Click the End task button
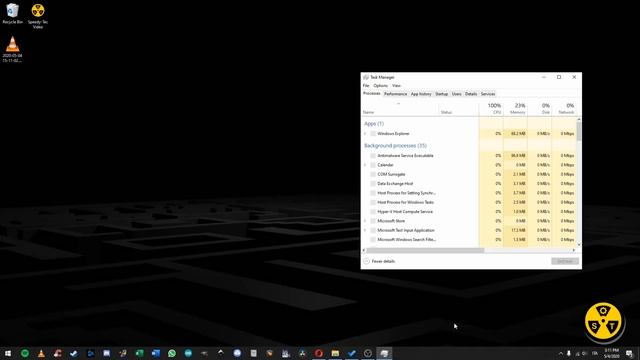This screenshot has width=640, height=360. point(565,261)
